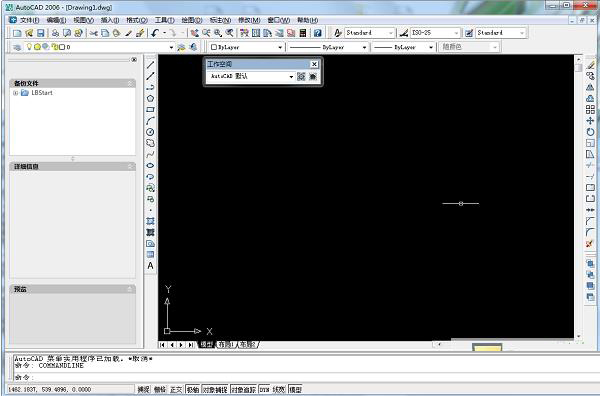
Task: Select the Multiline Text 'A' tool
Action: [x=150, y=266]
